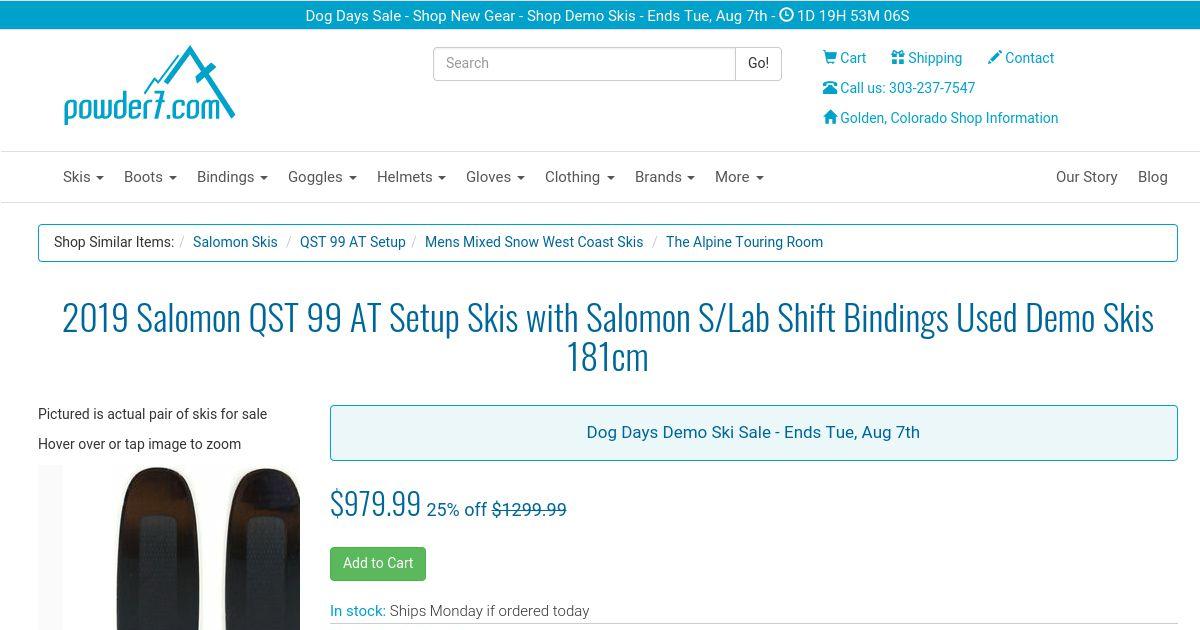Viewport: 1200px width, 630px height.
Task: Expand the Brands dropdown menu
Action: [x=664, y=177]
